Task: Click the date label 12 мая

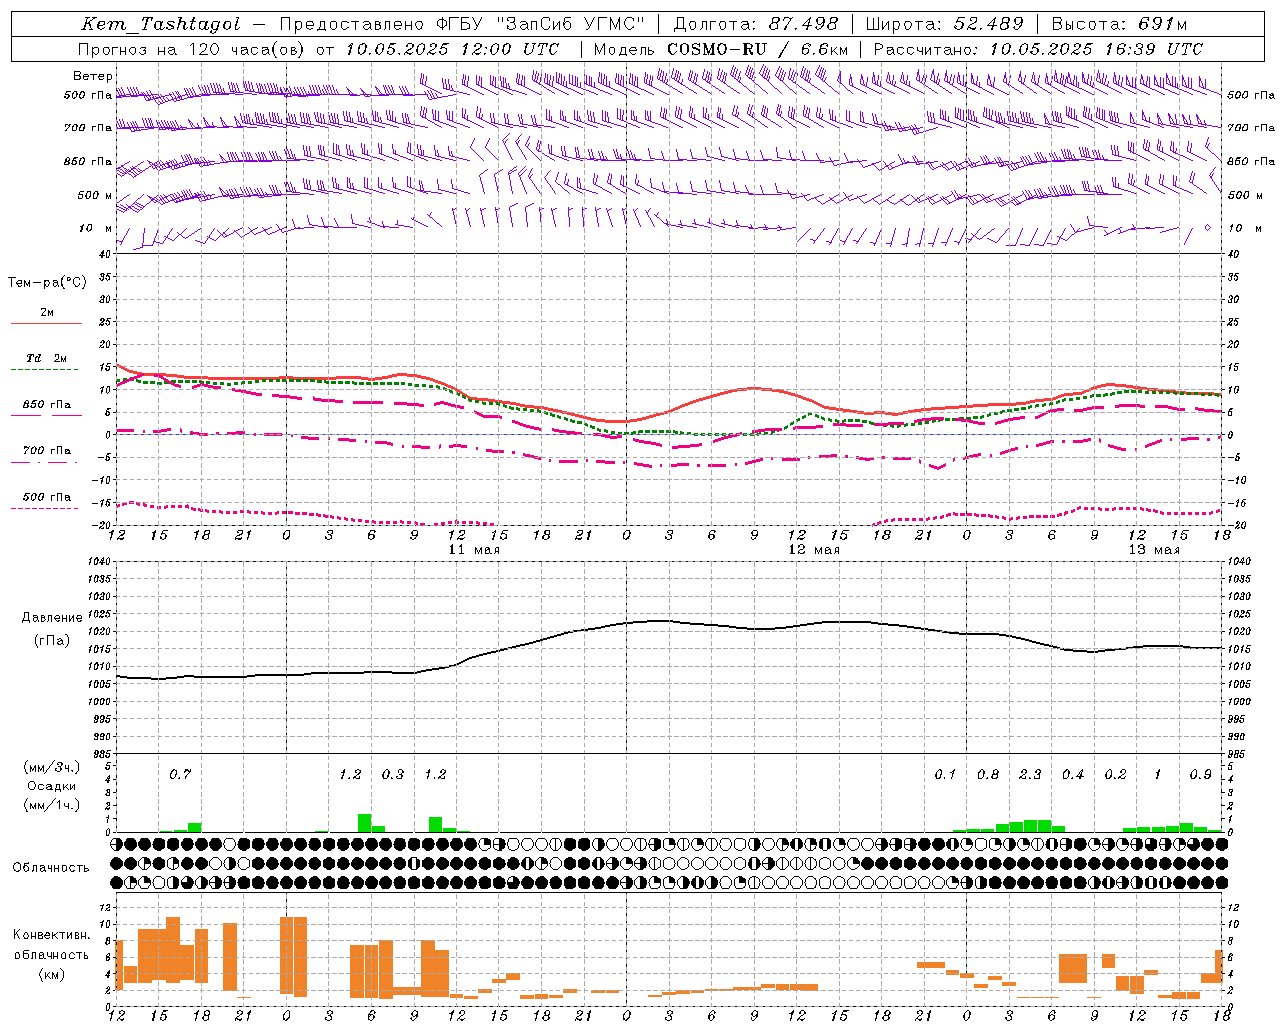Action: 814,550
